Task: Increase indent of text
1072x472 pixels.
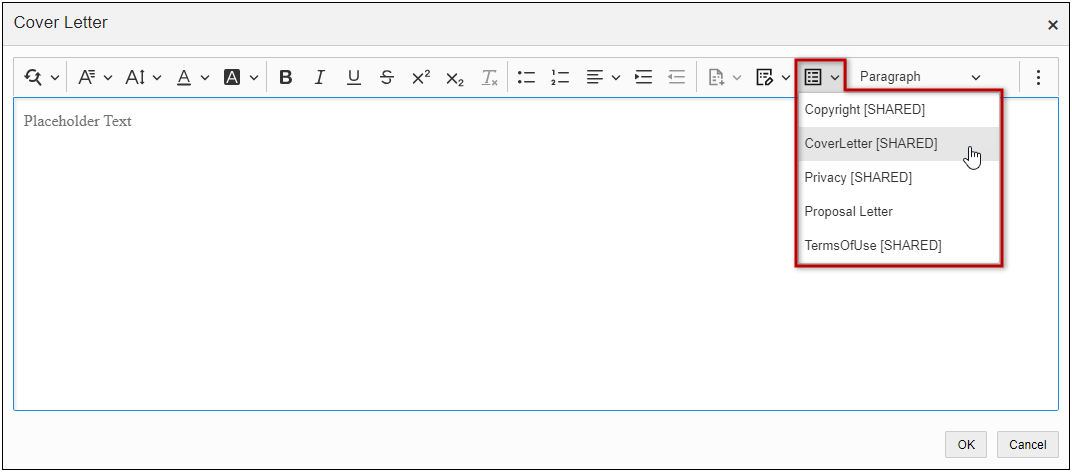Action: tap(644, 77)
